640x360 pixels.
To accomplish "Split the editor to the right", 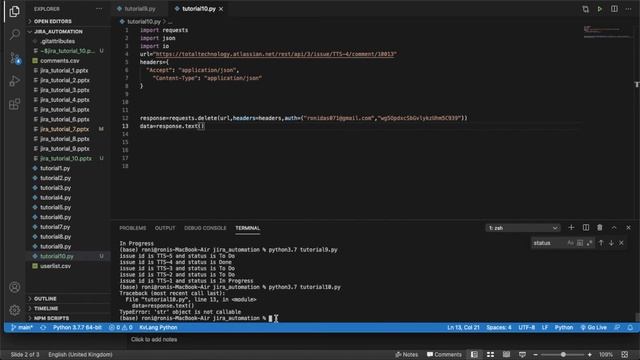I will 614,9.
